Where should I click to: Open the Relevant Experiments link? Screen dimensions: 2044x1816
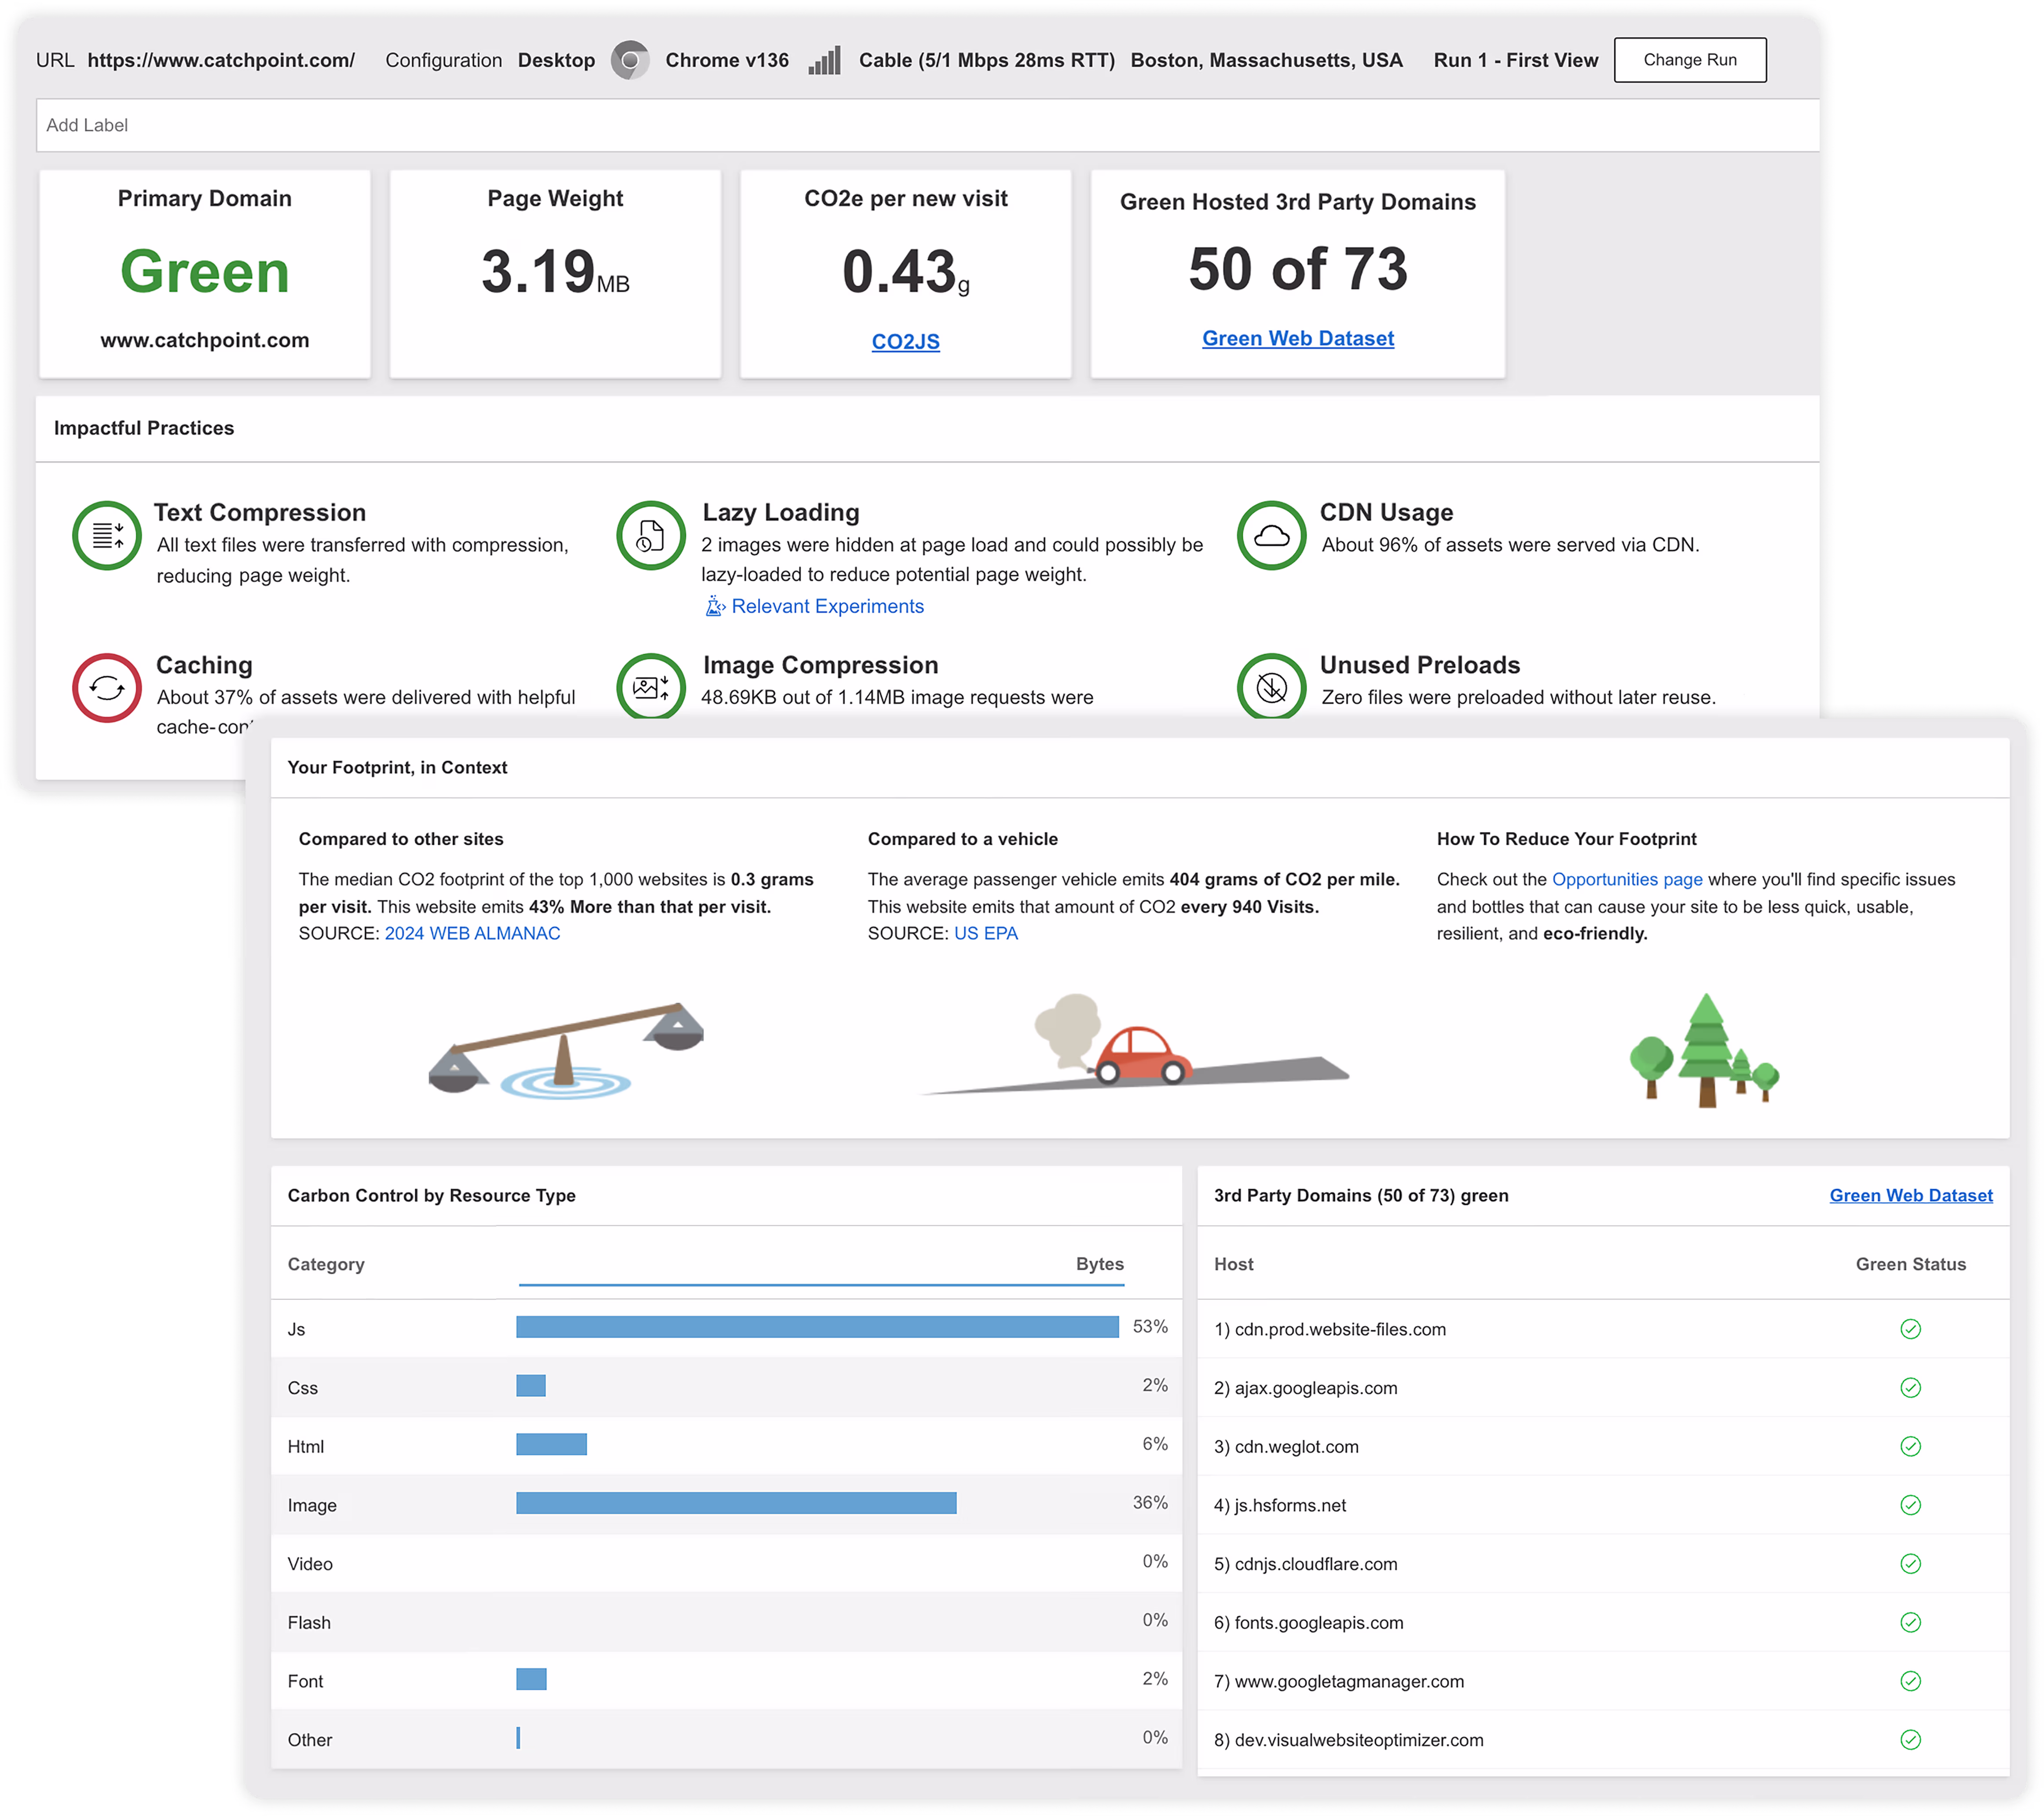point(827,606)
